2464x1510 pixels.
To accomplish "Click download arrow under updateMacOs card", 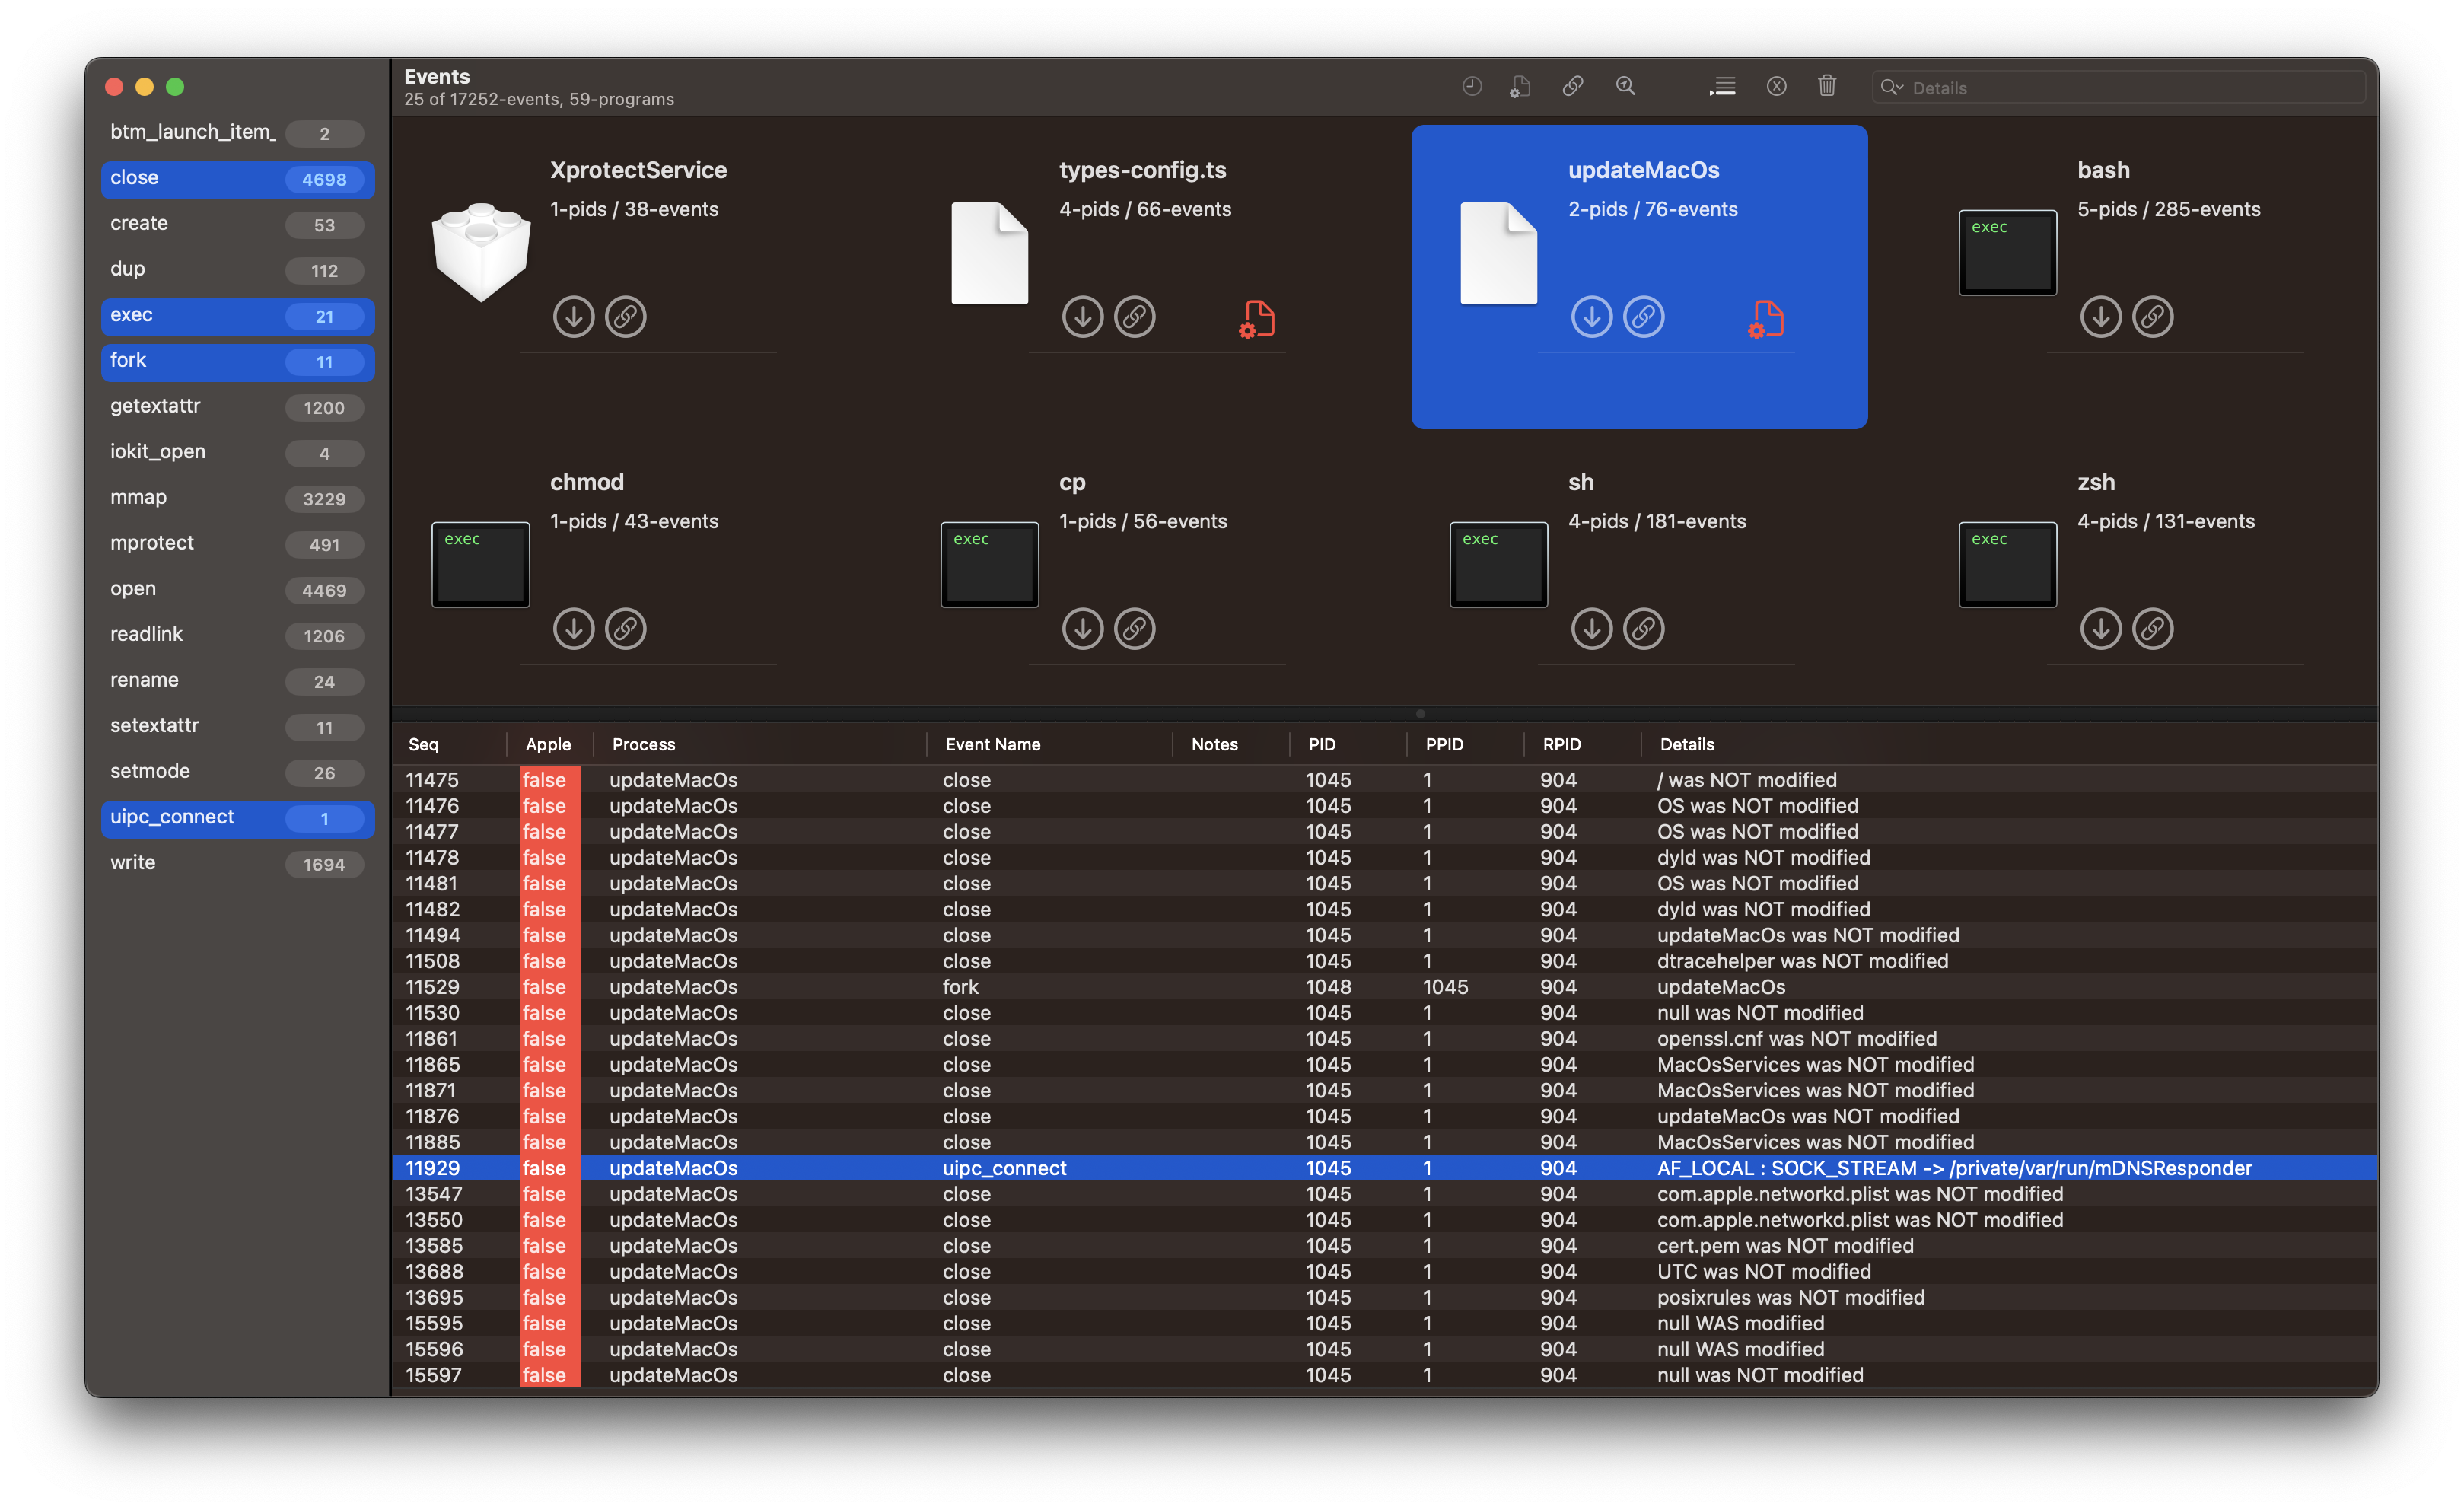I will coord(1592,317).
